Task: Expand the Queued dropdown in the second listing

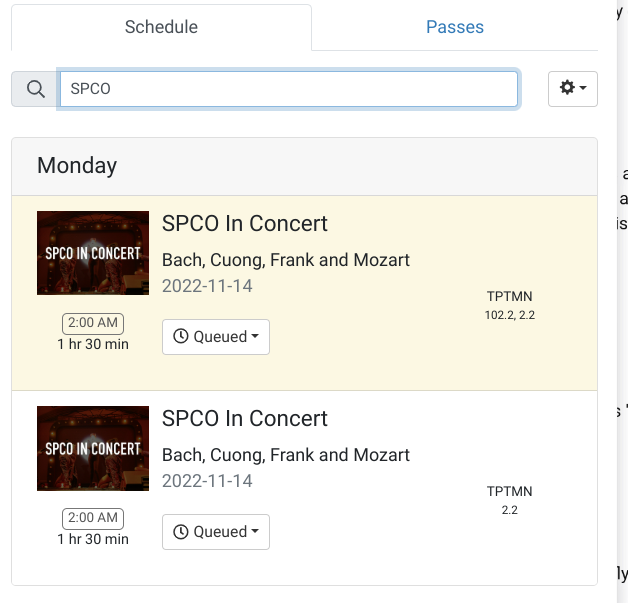Action: click(216, 532)
